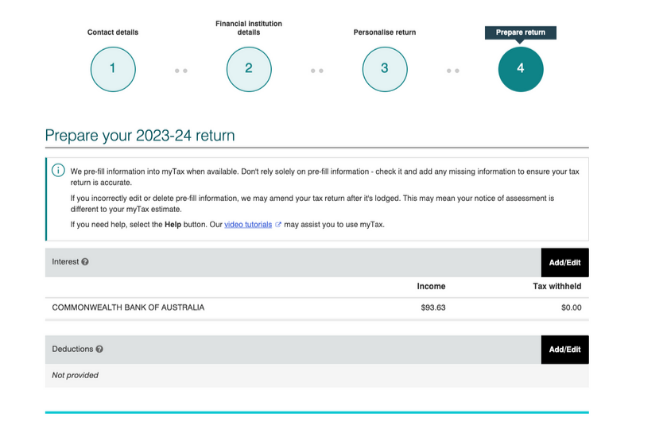The width and height of the screenshot is (650, 428).
Task: Select the step 3 circle
Action: tap(384, 69)
